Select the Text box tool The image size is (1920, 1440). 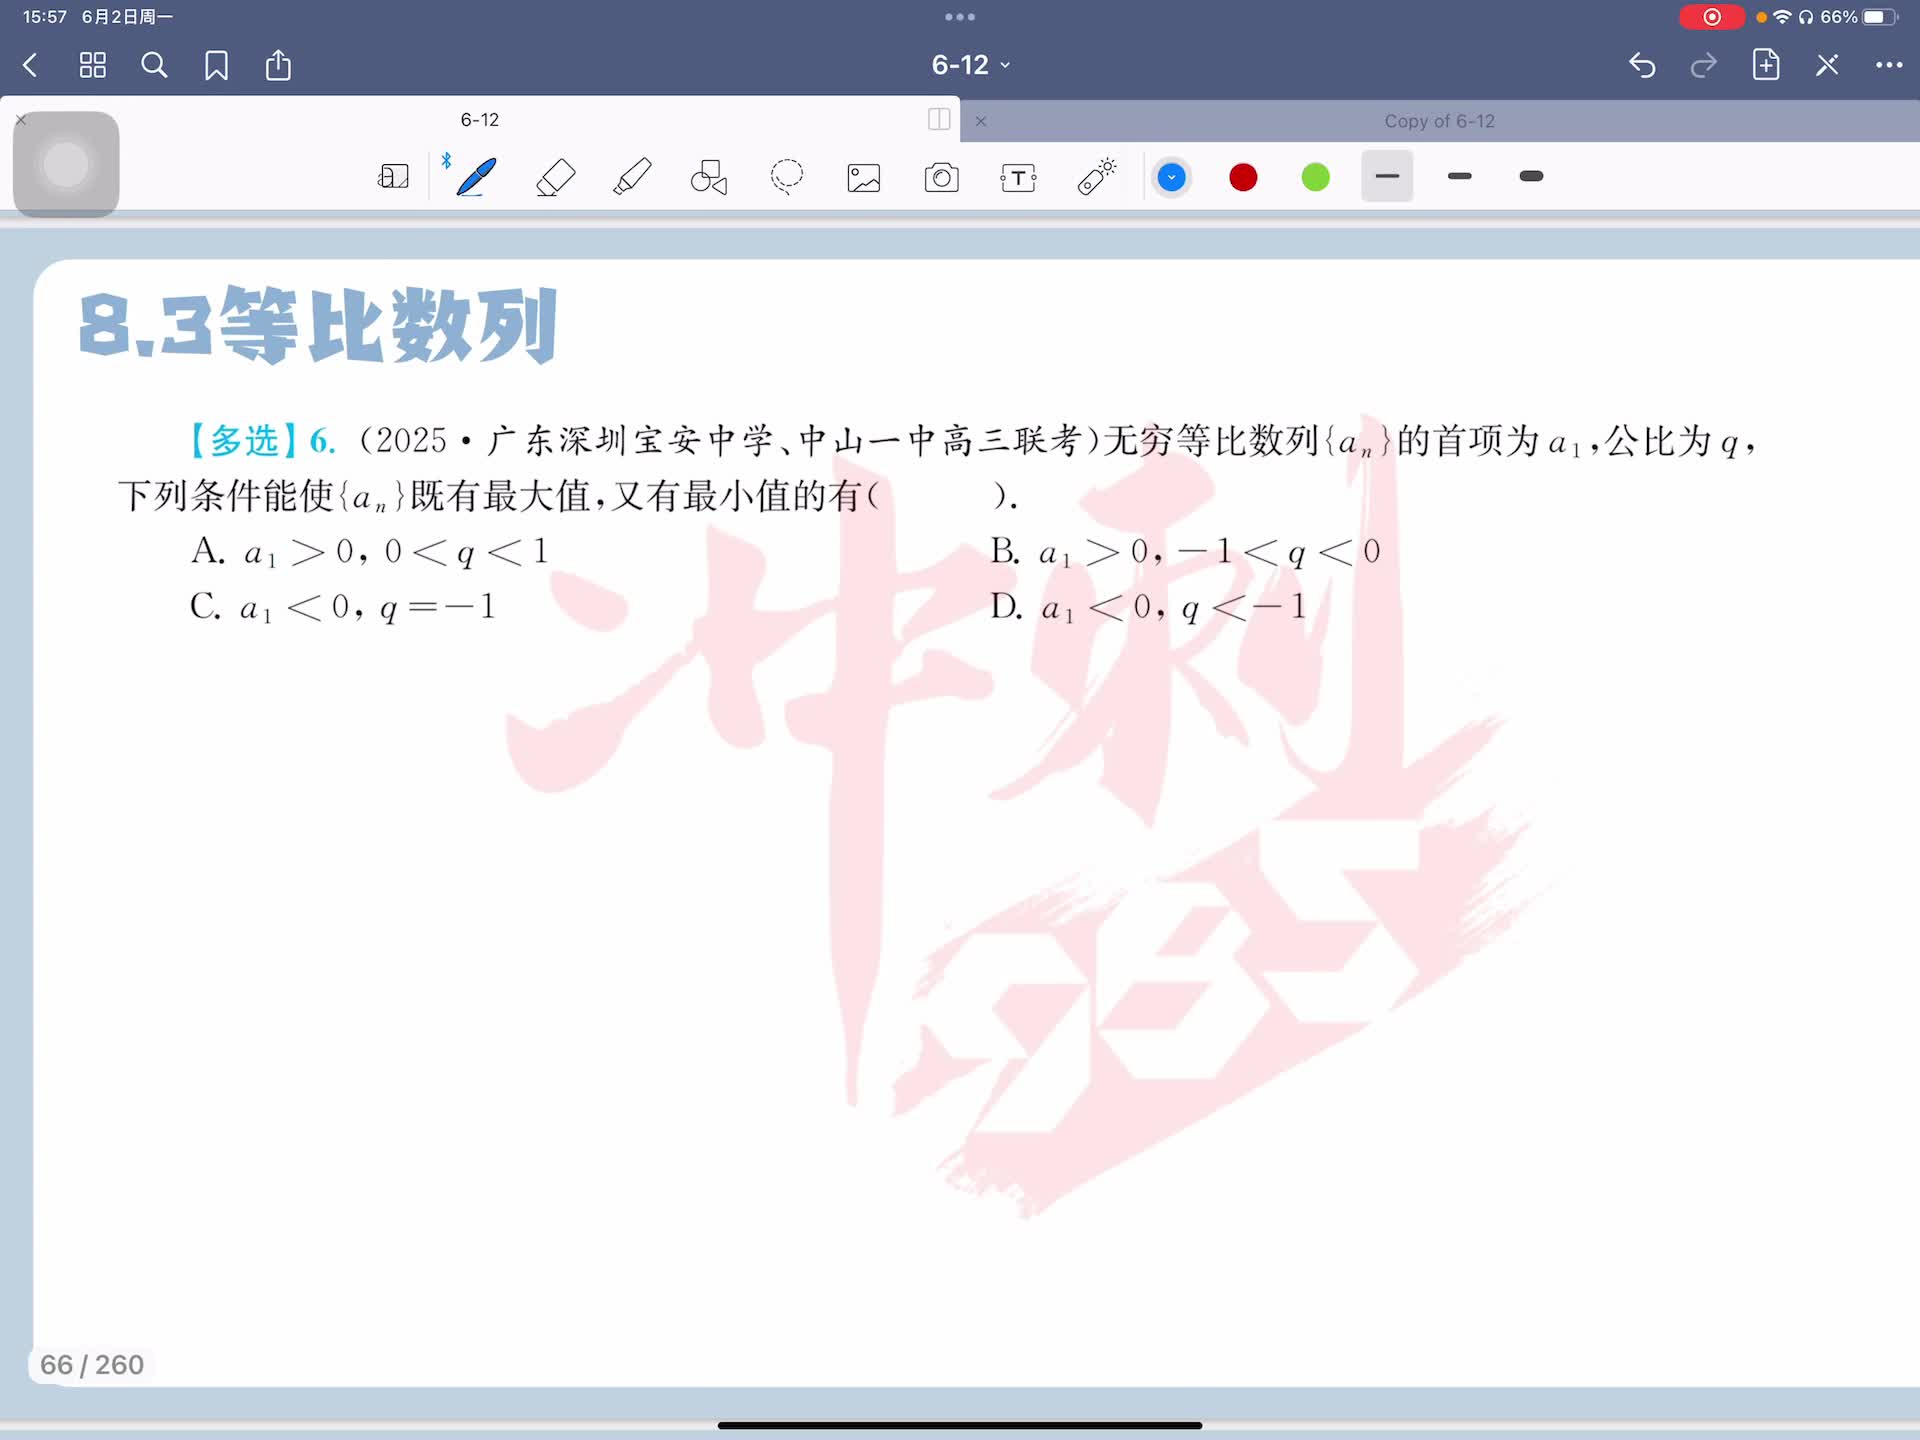[x=1018, y=178]
